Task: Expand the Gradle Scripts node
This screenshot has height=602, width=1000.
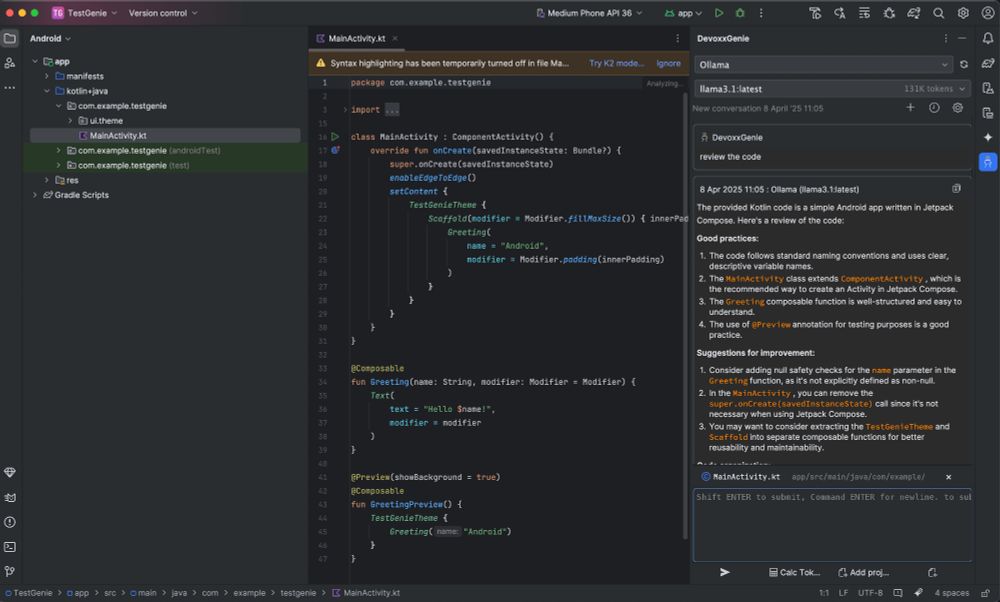Action: tap(35, 195)
